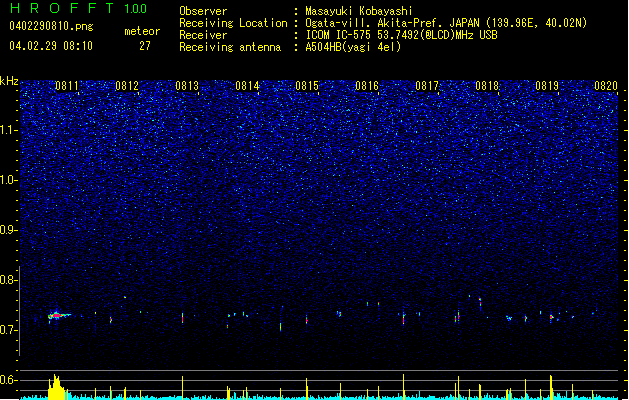Click the 0.6 kHz axis label
Image resolution: width=629 pixels, height=400 pixels.
9,380
